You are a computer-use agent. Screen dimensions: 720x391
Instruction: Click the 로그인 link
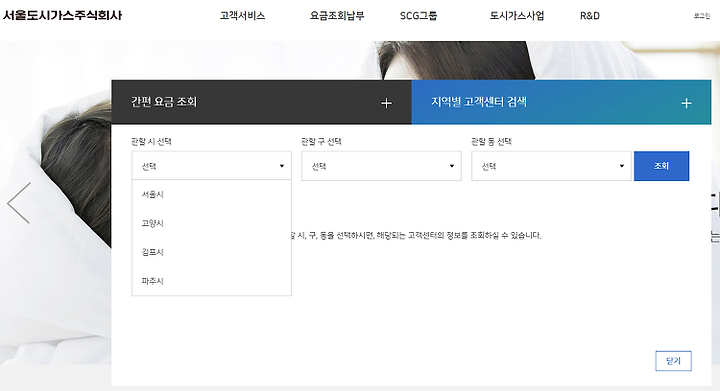702,16
